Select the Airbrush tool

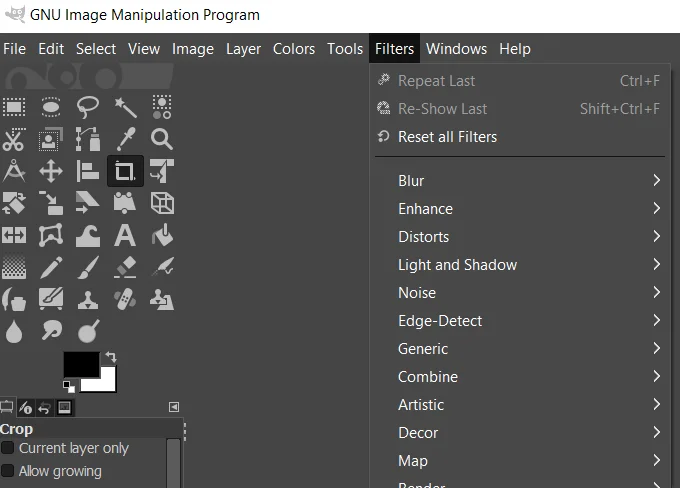(x=162, y=267)
